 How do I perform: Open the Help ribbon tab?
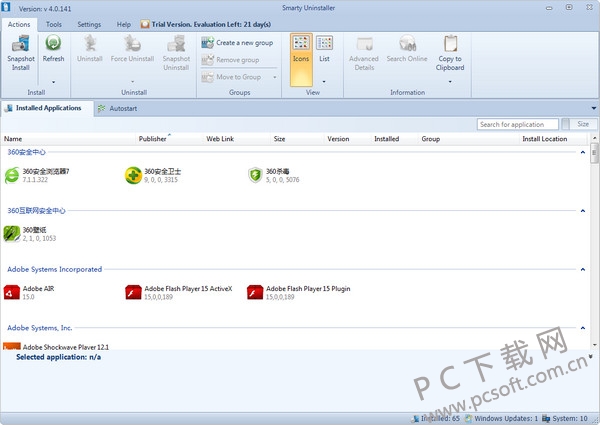[124, 24]
